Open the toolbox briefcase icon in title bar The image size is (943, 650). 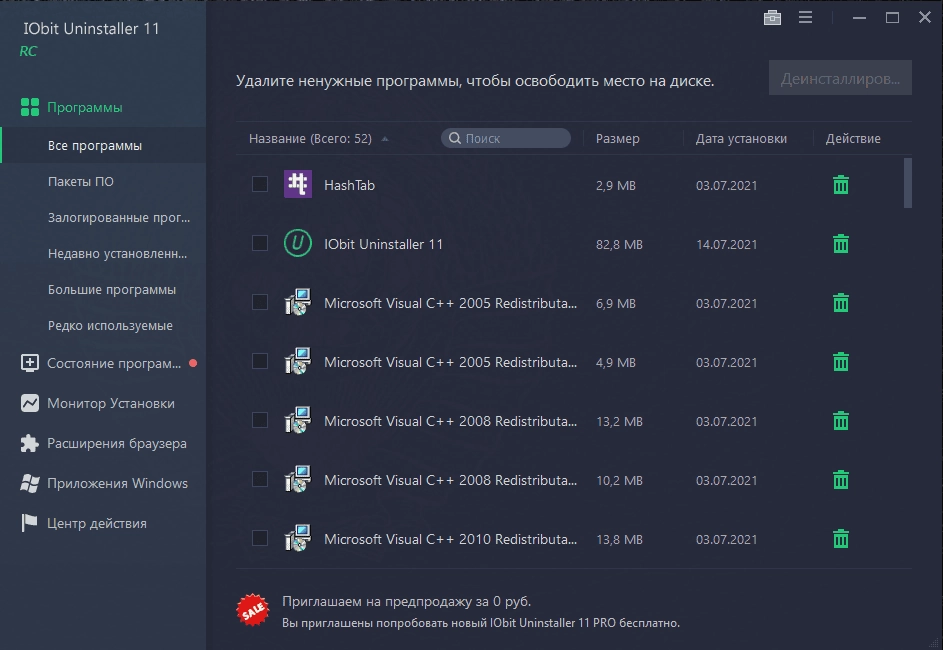(772, 17)
